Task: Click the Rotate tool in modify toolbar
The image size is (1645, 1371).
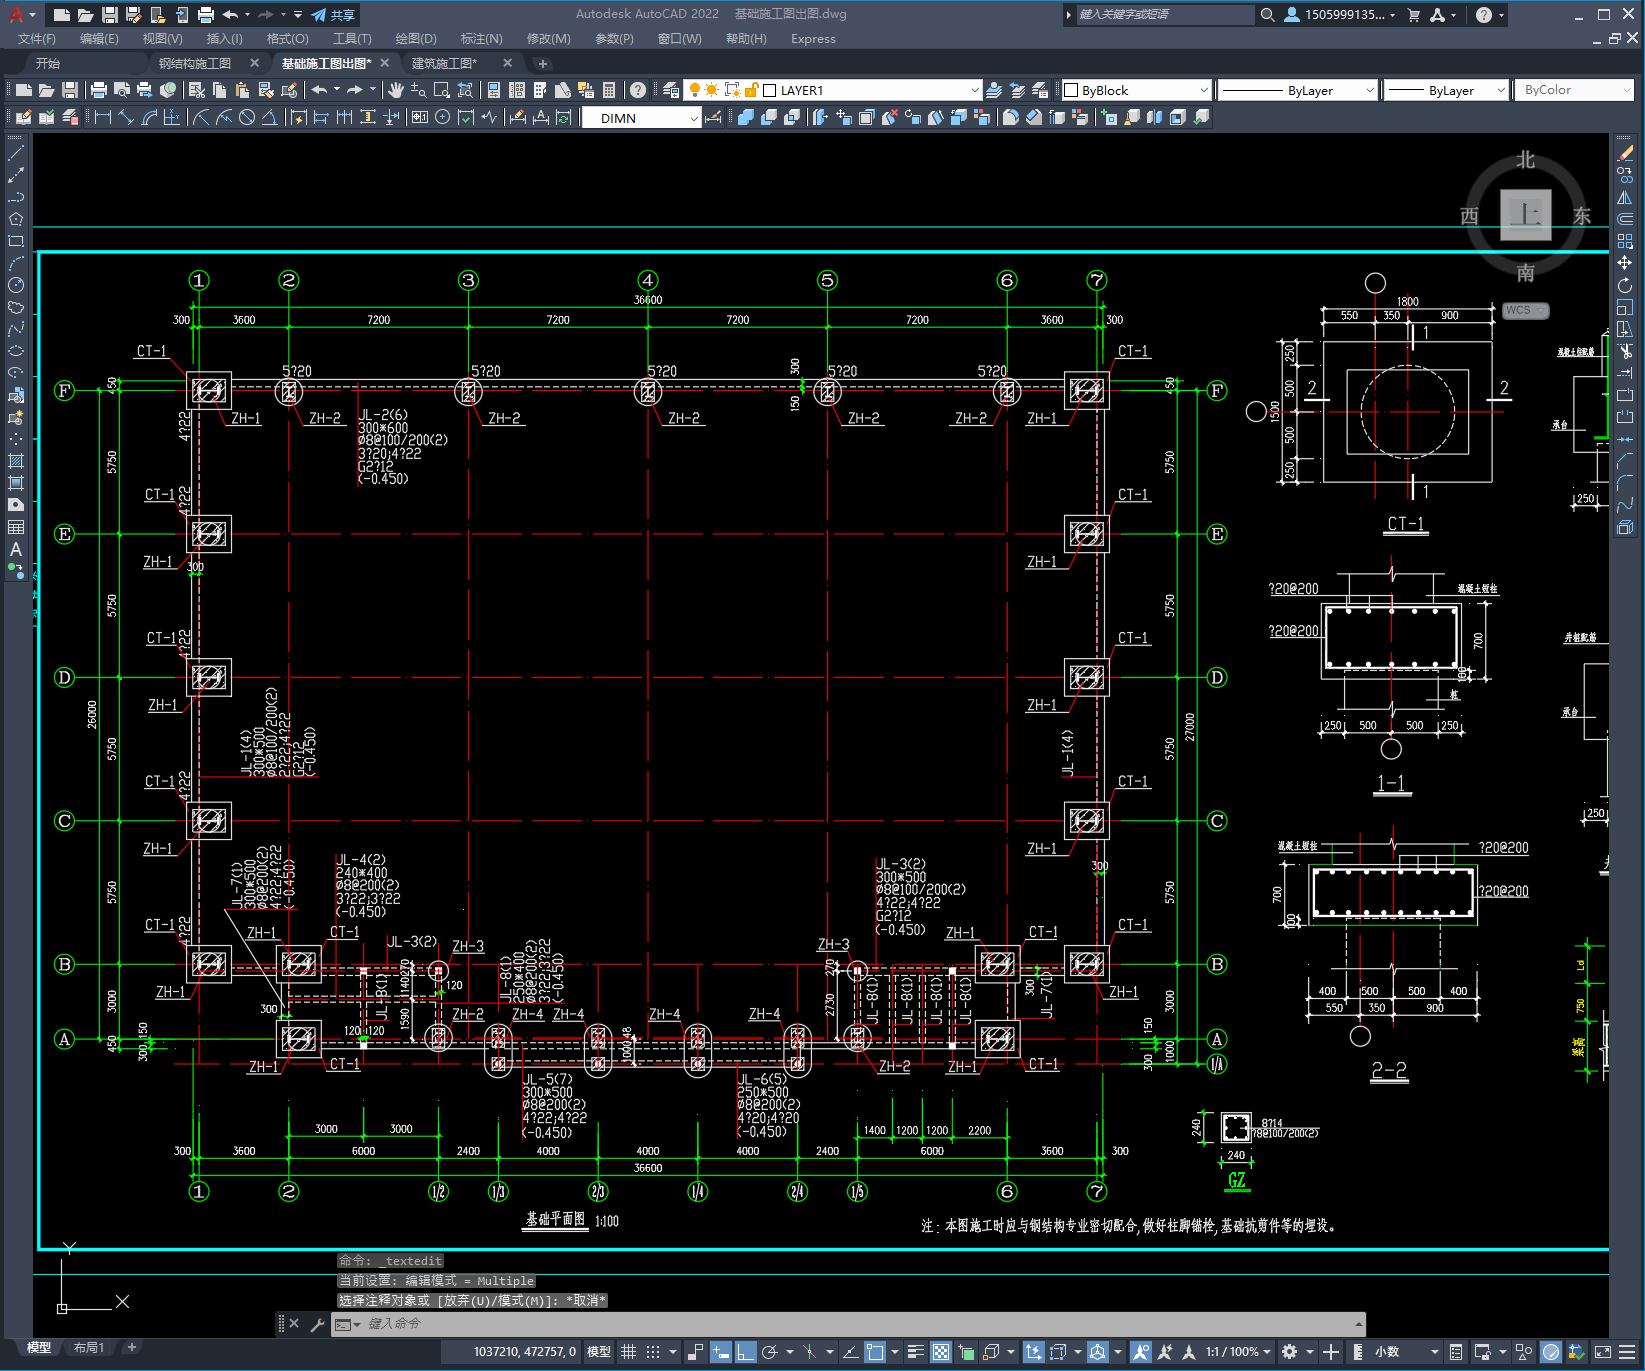Action: tap(1625, 285)
